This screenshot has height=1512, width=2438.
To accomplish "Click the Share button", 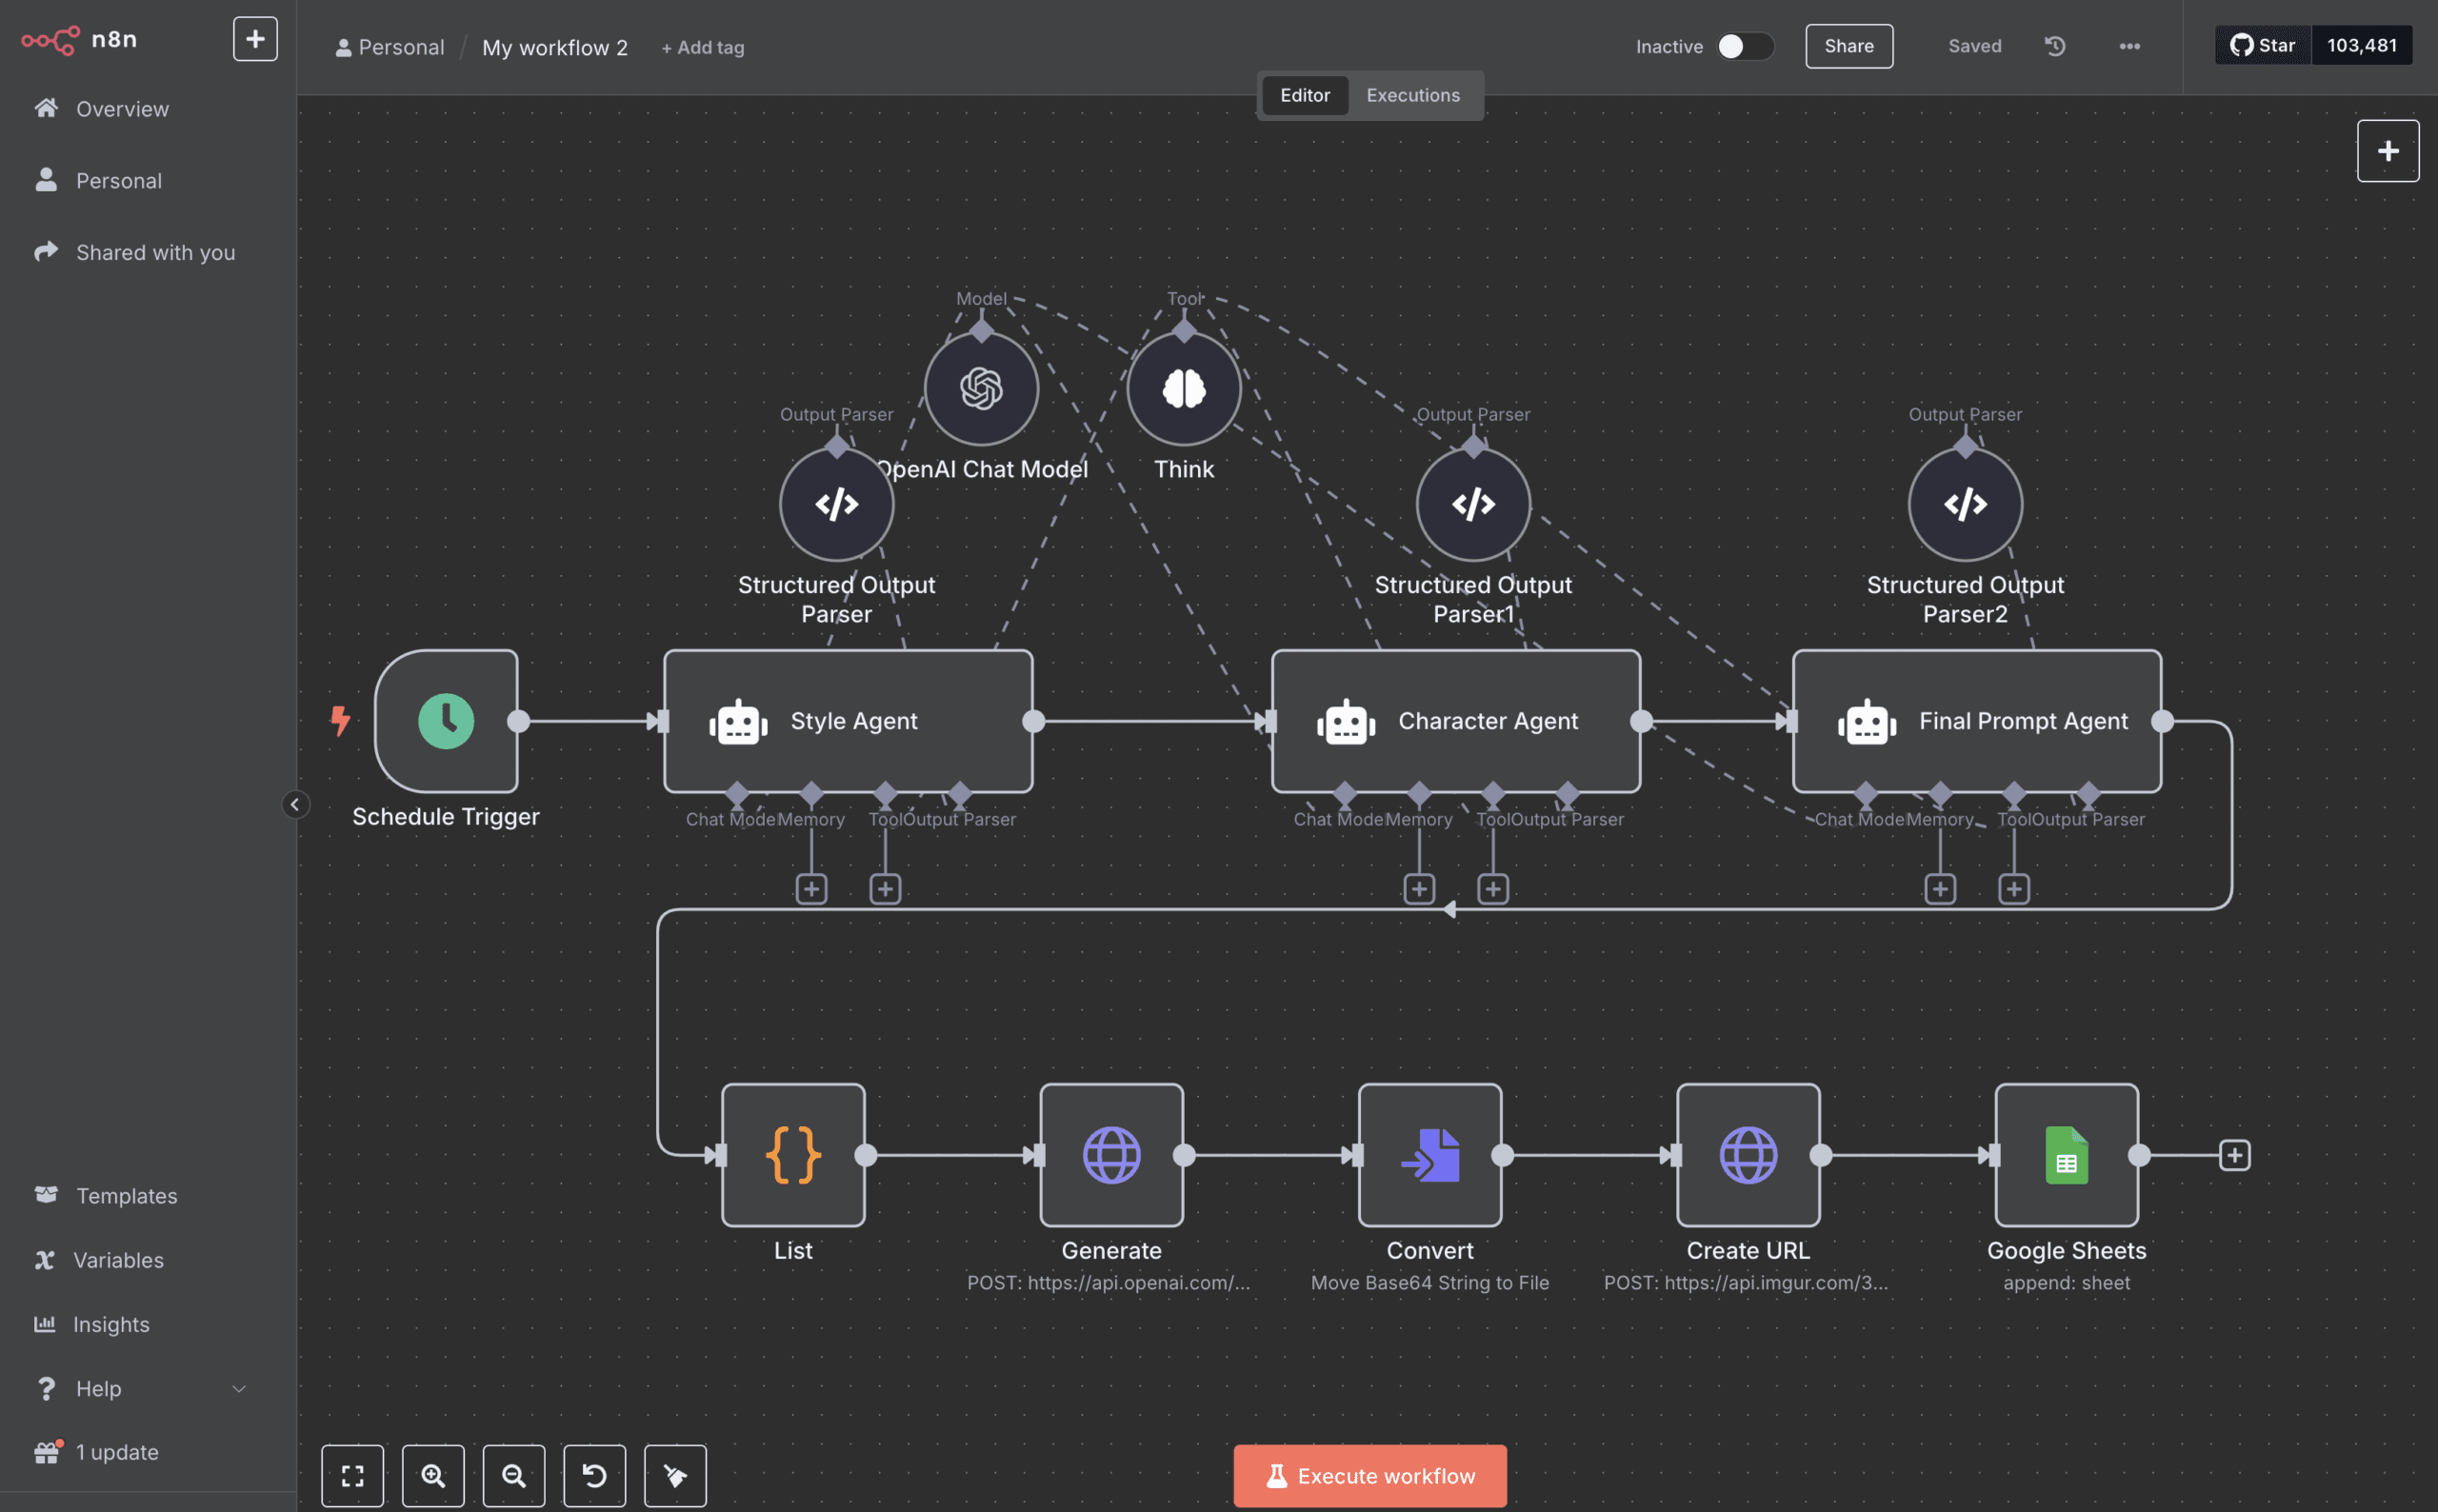I will pos(1849,46).
